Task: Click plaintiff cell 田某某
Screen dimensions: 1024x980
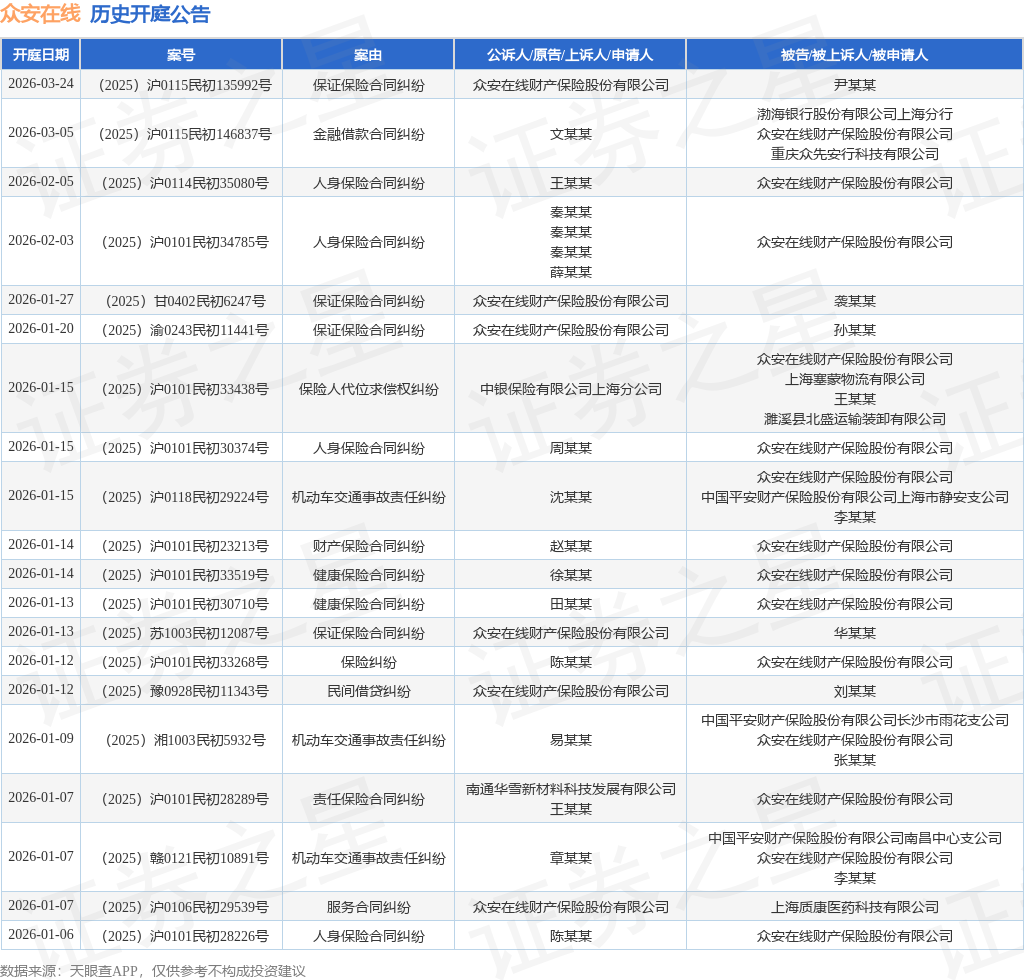Action: click(x=570, y=604)
